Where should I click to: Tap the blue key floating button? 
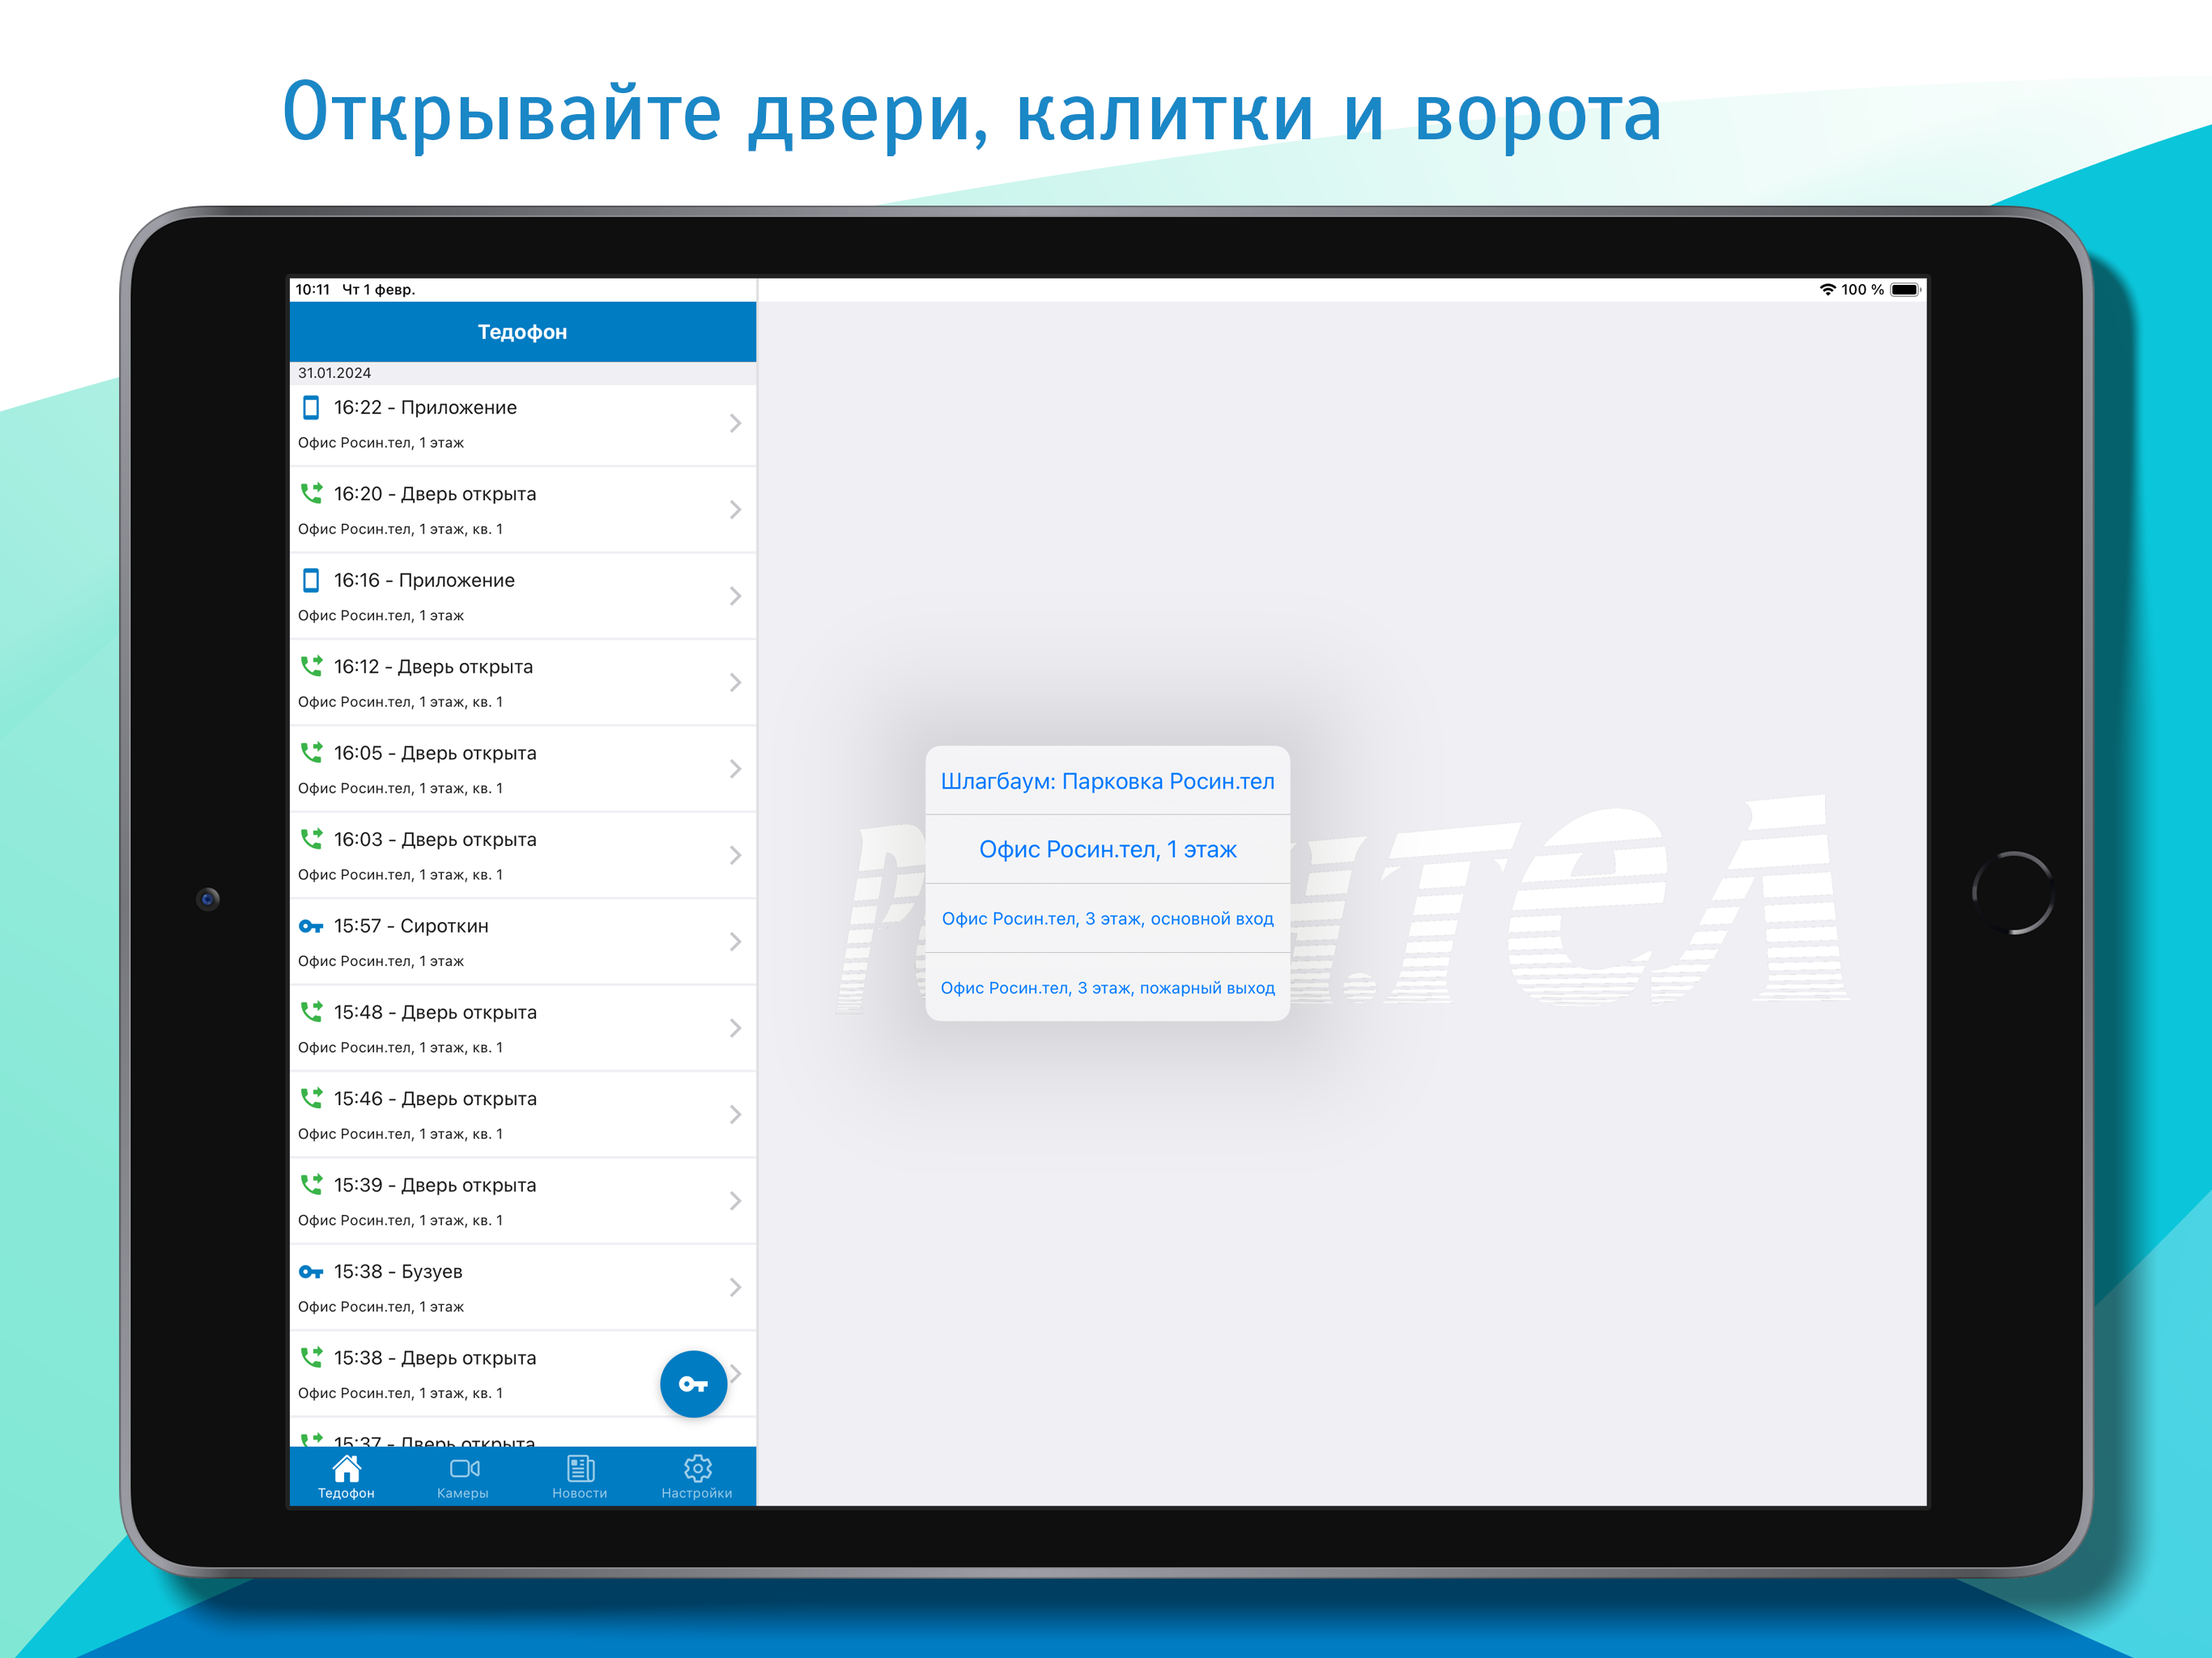coord(693,1384)
